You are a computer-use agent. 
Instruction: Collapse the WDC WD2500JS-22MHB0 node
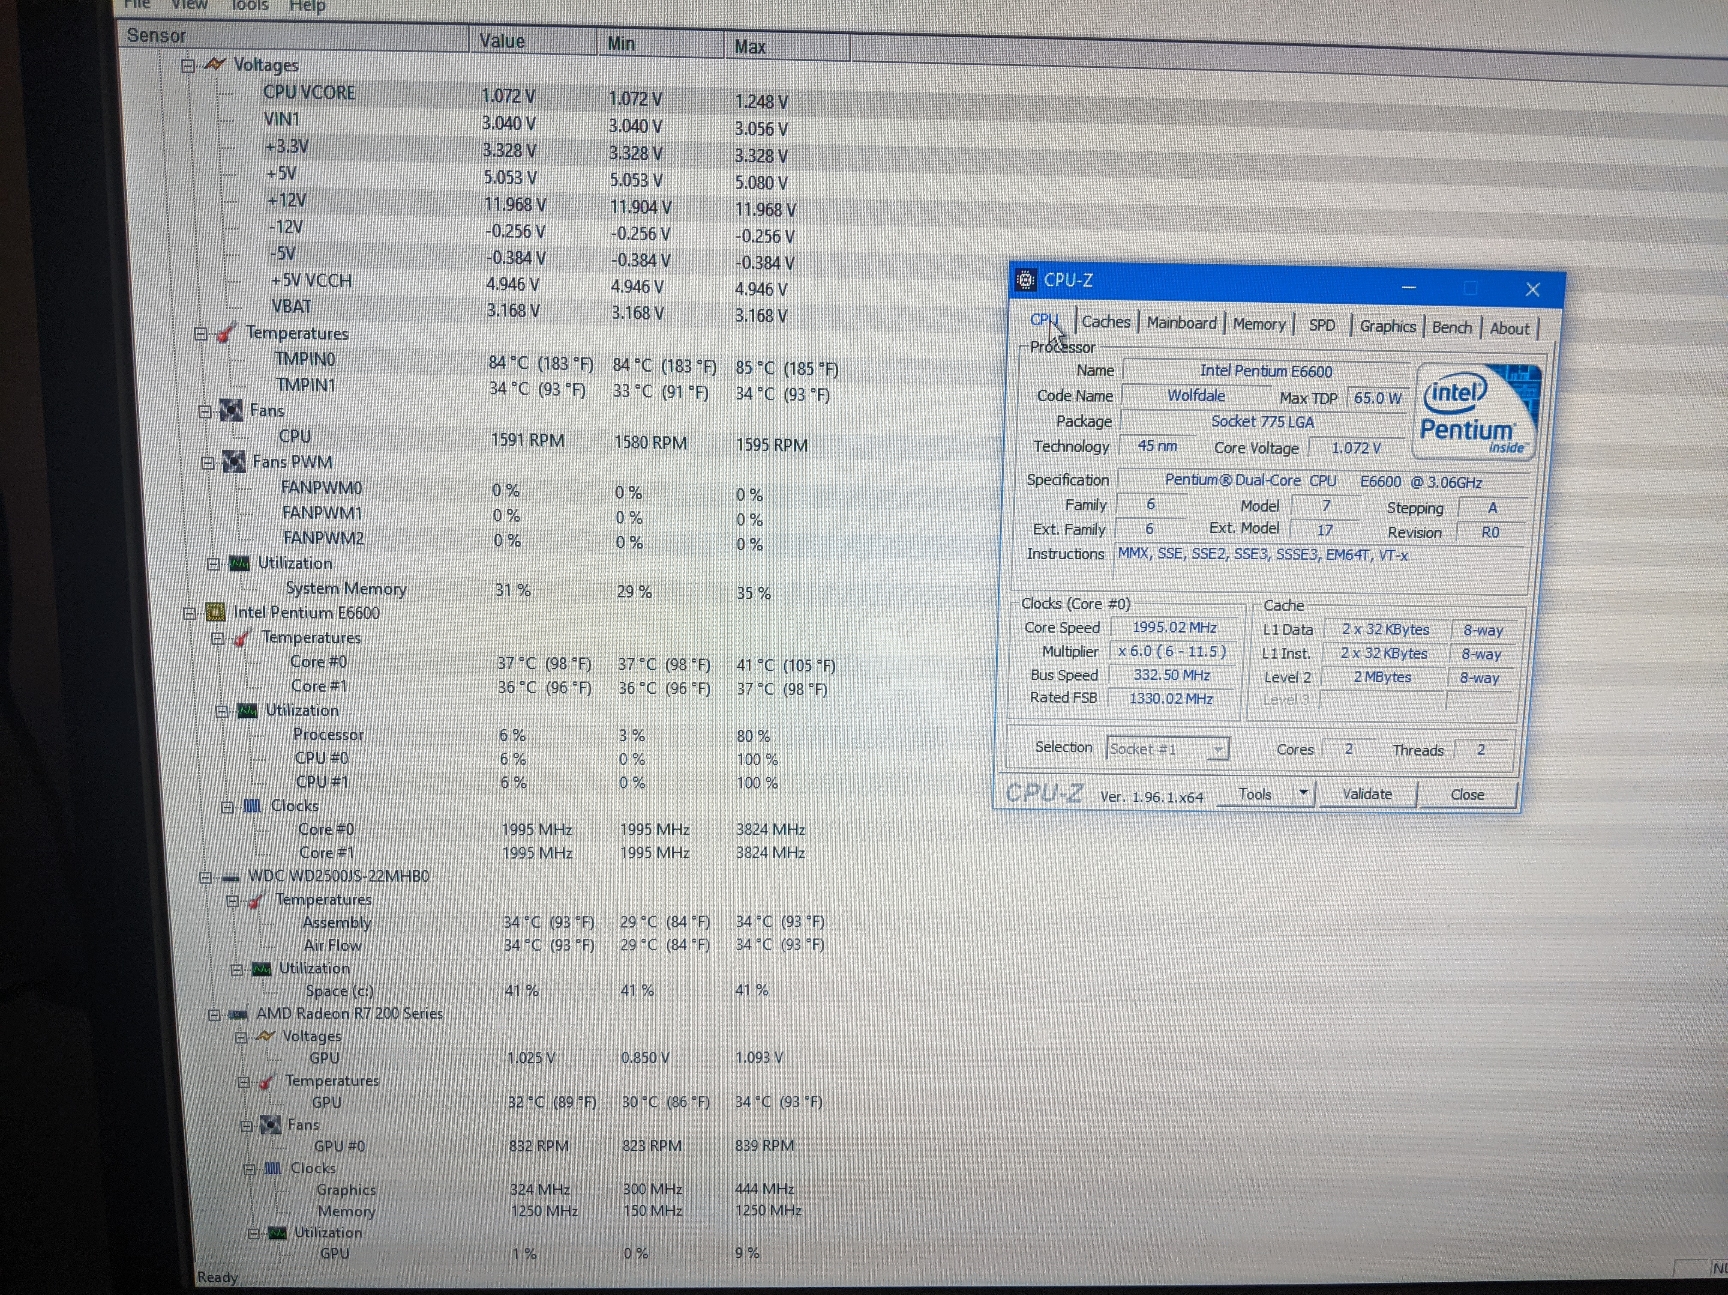click(x=205, y=877)
